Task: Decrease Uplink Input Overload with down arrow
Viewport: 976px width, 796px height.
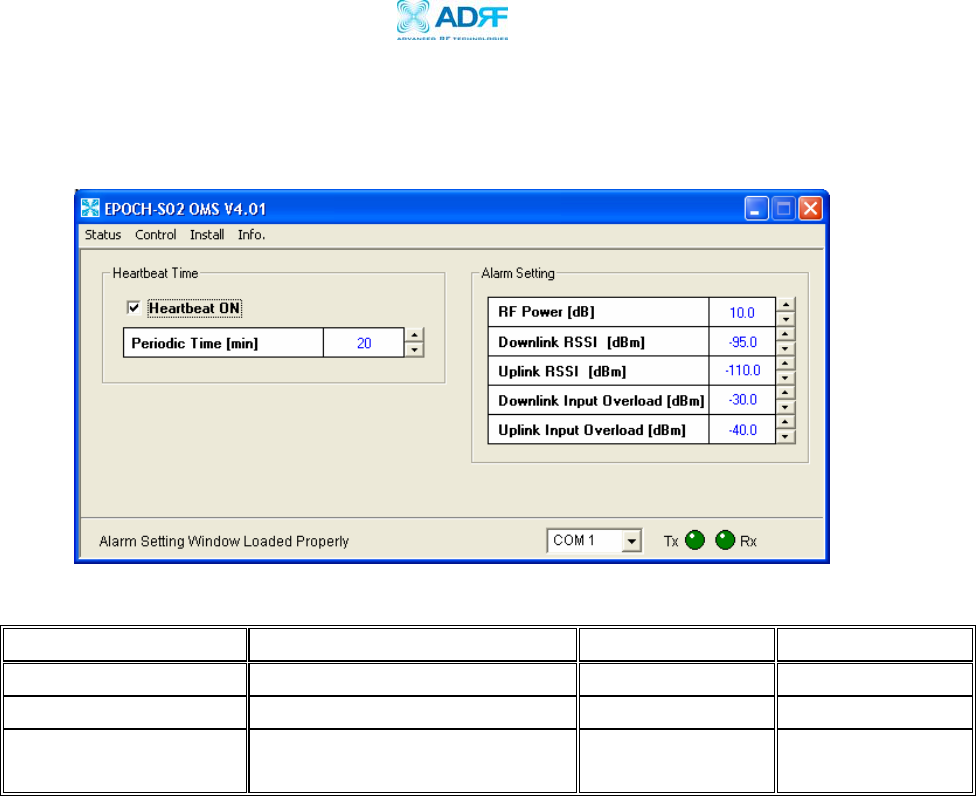Action: point(786,436)
